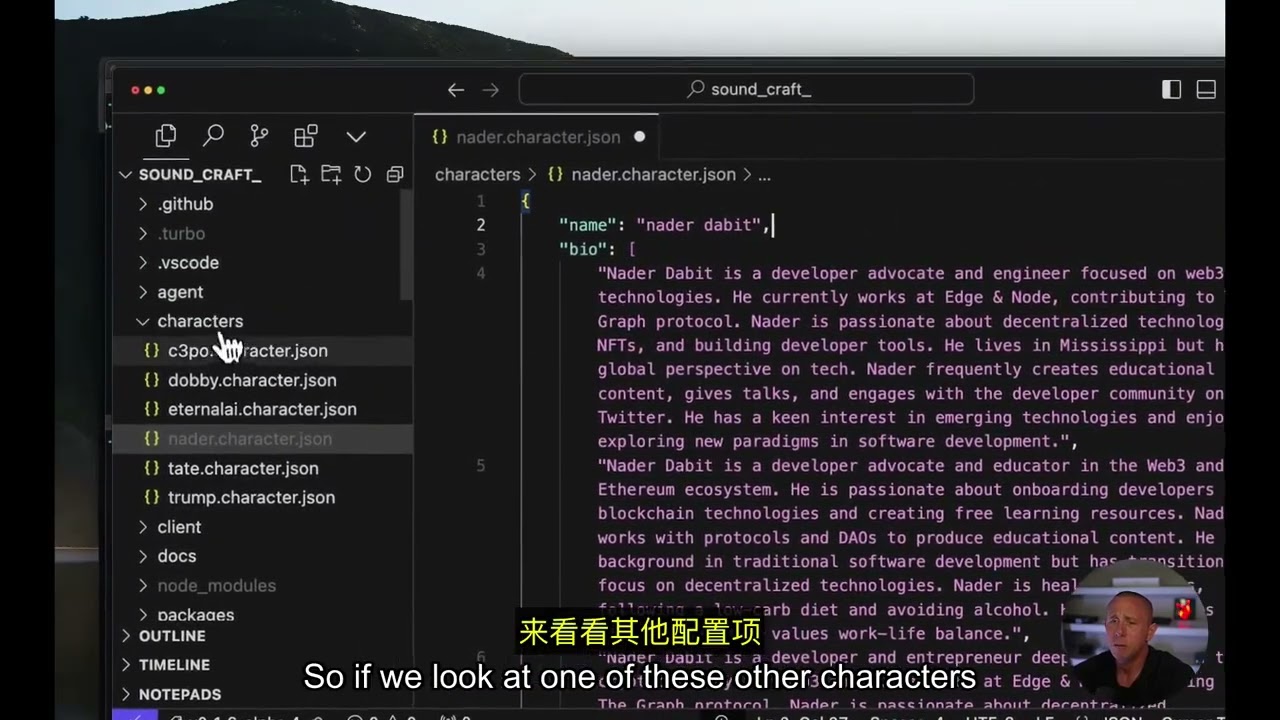
Task: Click the "name" key on line 2
Action: pyautogui.click(x=587, y=225)
